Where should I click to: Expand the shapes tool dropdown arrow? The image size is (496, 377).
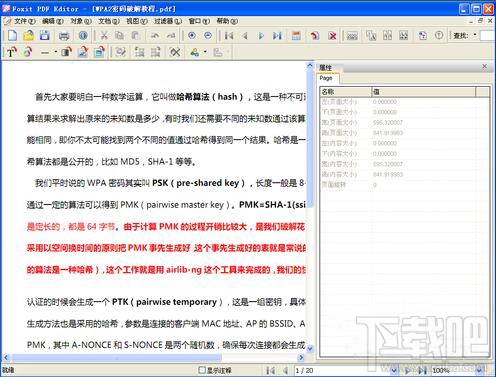coord(205,52)
